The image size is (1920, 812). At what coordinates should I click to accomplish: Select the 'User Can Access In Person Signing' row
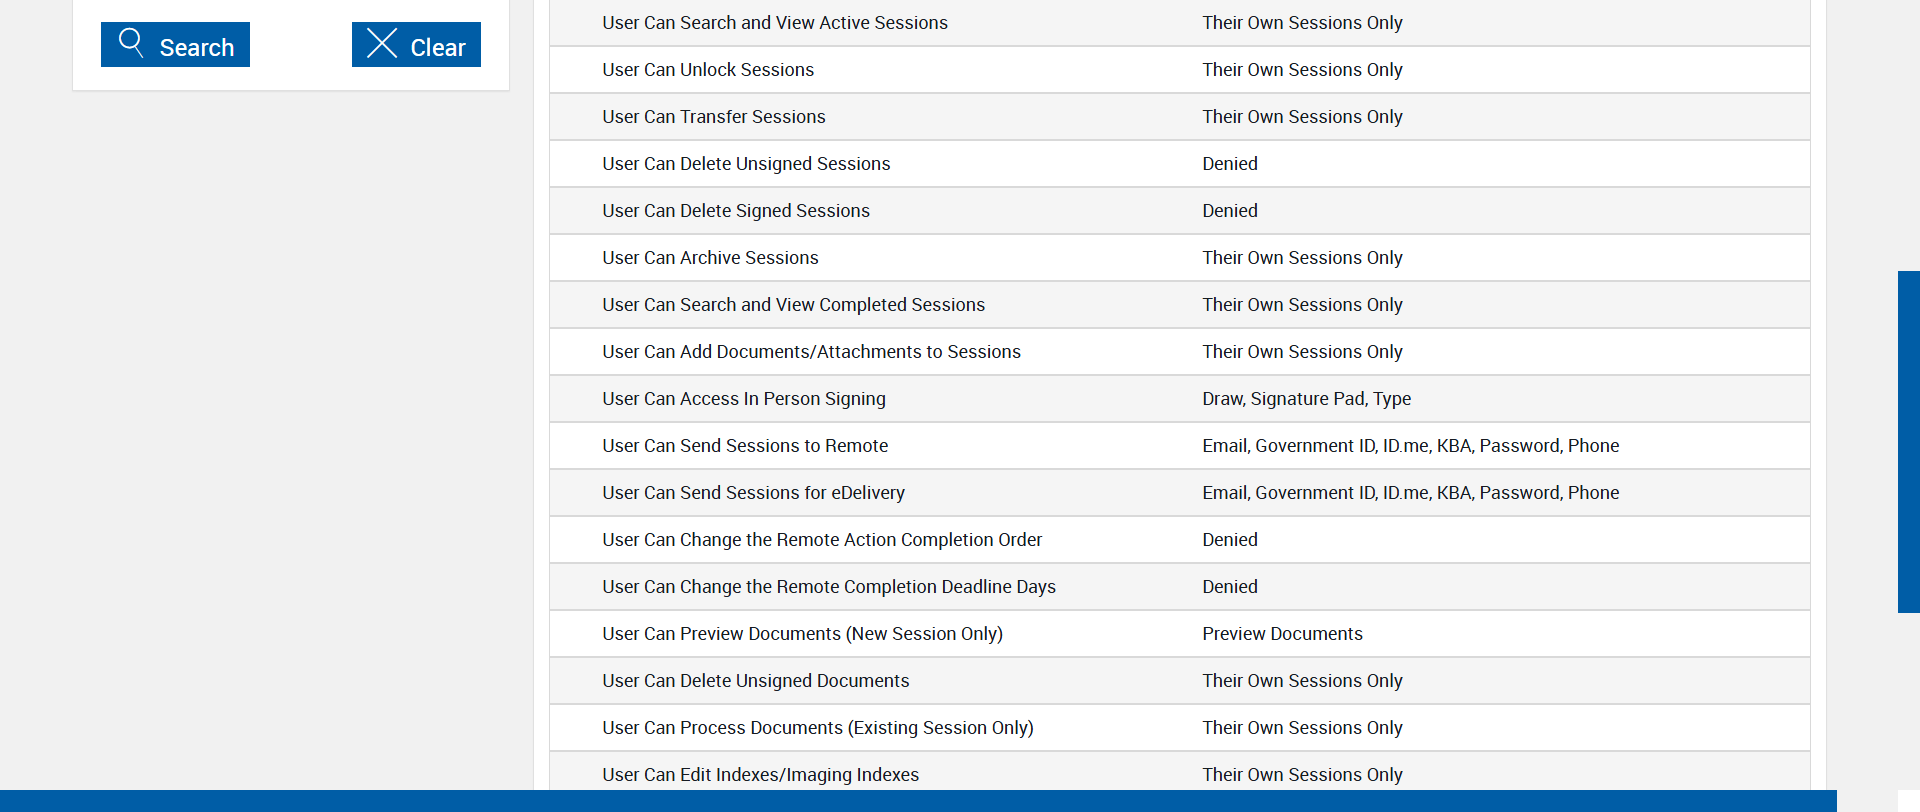tap(744, 399)
